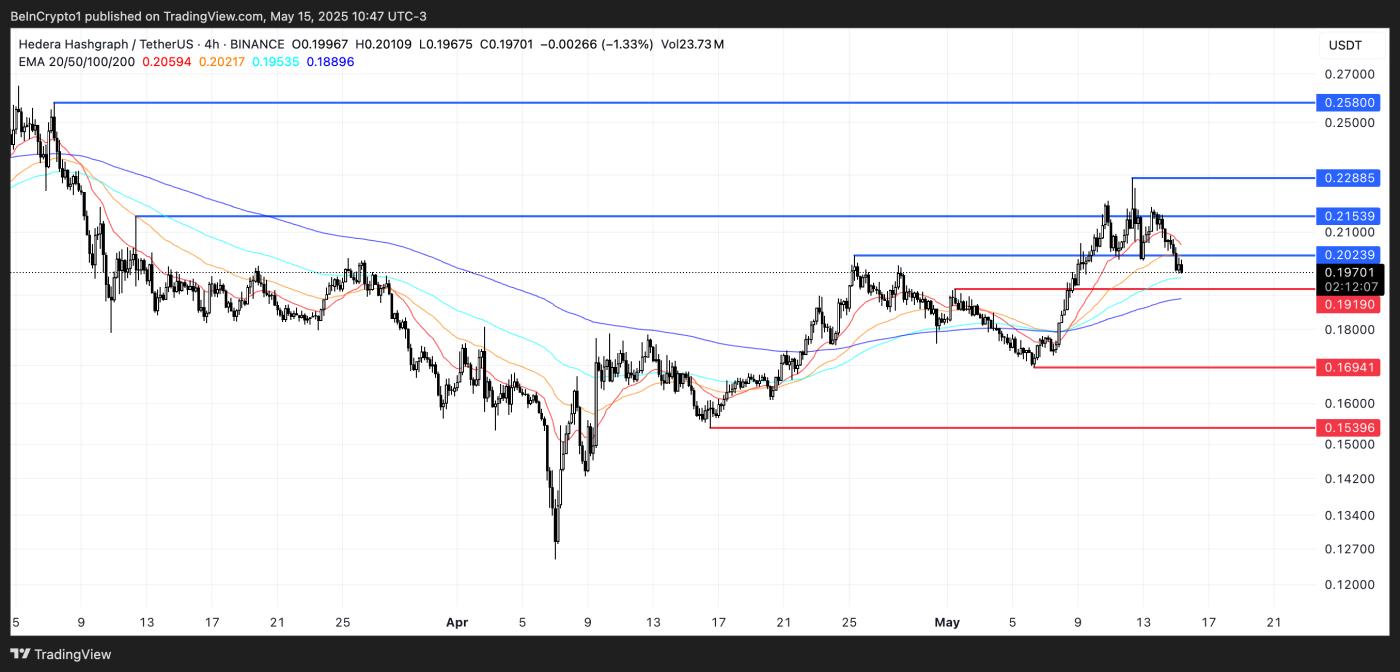
Task: Select the 0.25800 price label
Action: 1350,102
